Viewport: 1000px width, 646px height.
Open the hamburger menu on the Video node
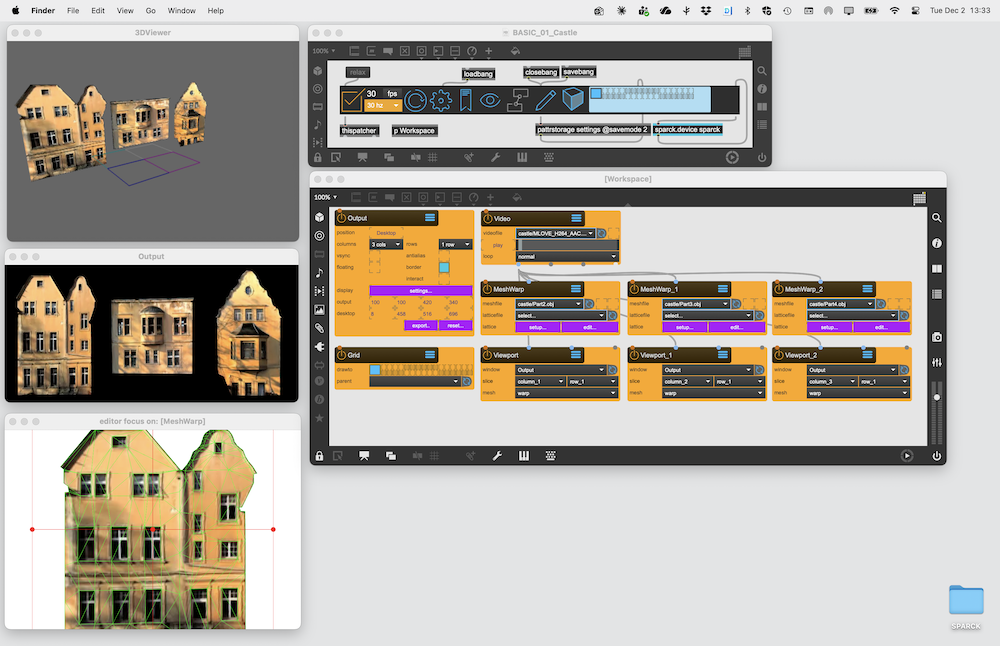click(577, 218)
